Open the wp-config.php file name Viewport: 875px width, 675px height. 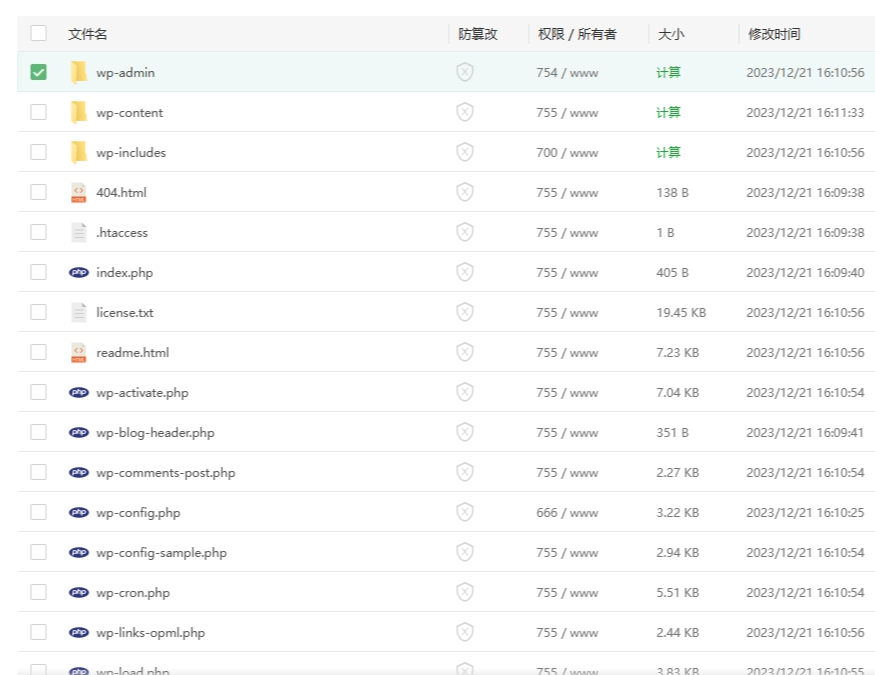pos(138,513)
